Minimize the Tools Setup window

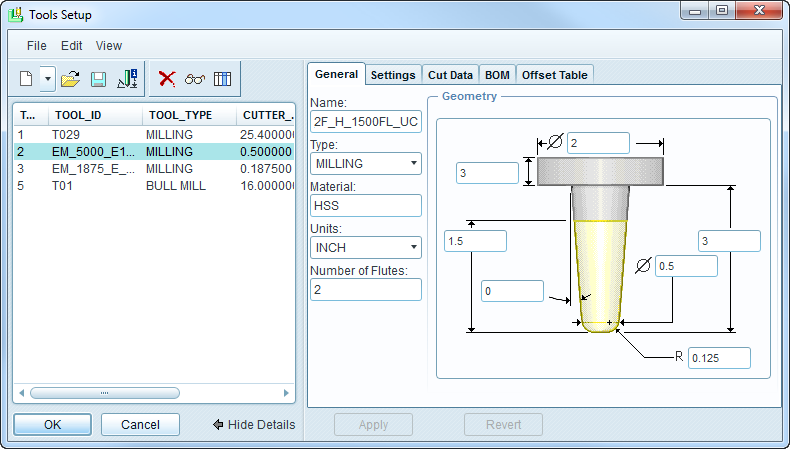tap(695, 11)
